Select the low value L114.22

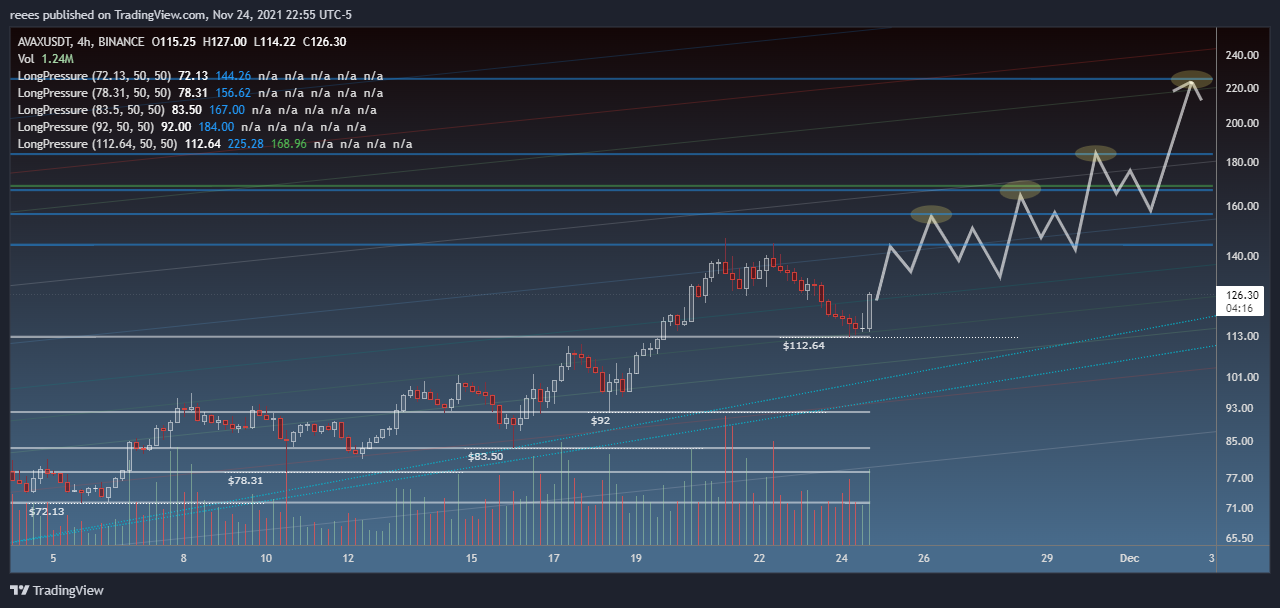click(273, 42)
